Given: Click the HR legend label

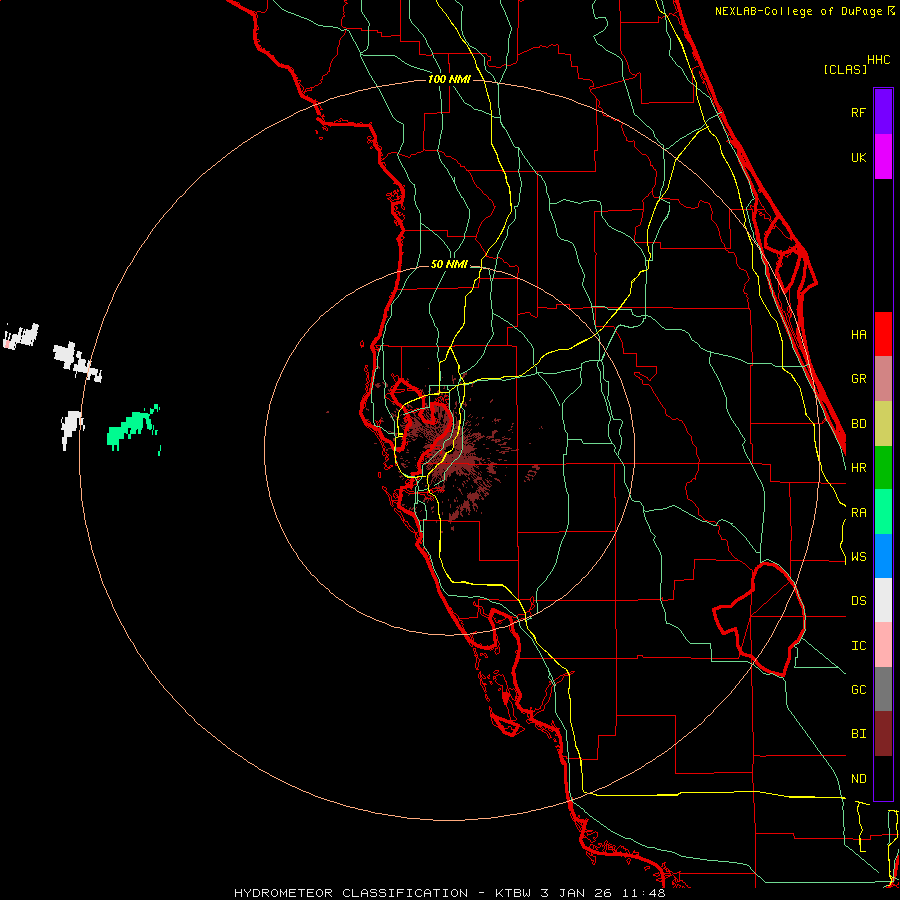Looking at the screenshot, I should (x=858, y=468).
